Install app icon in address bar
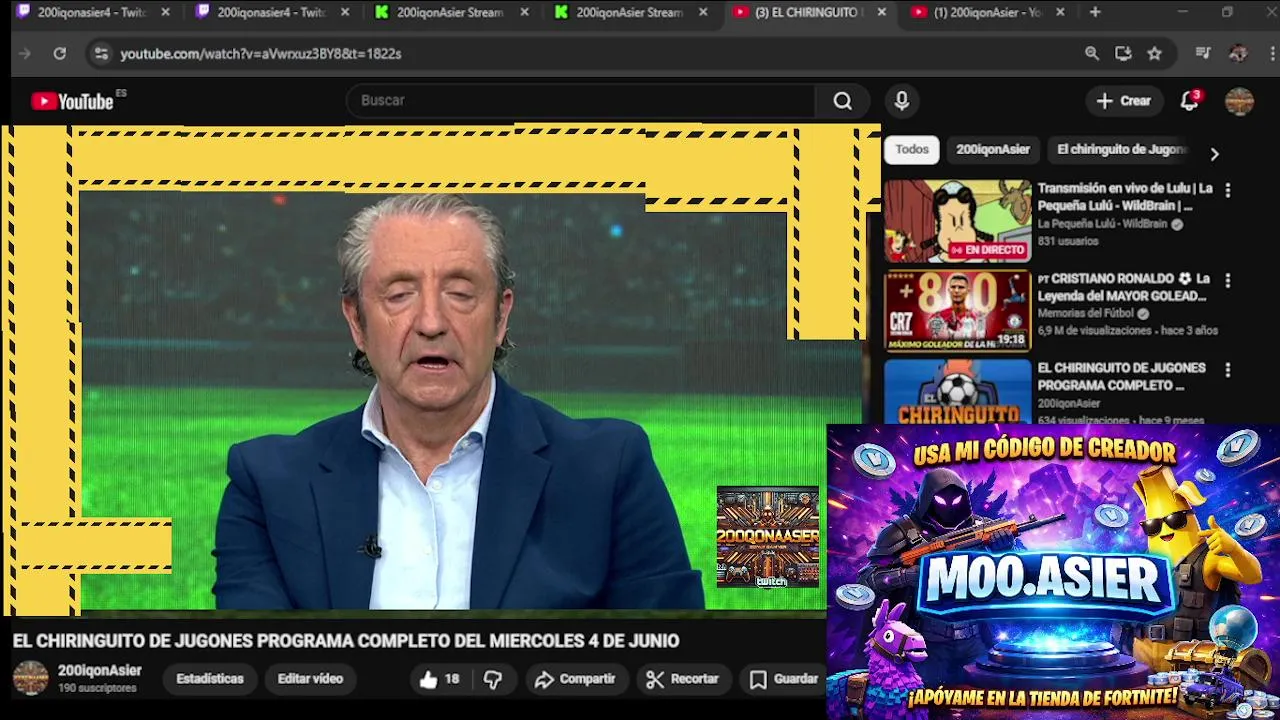1280x720 pixels. pos(1123,54)
